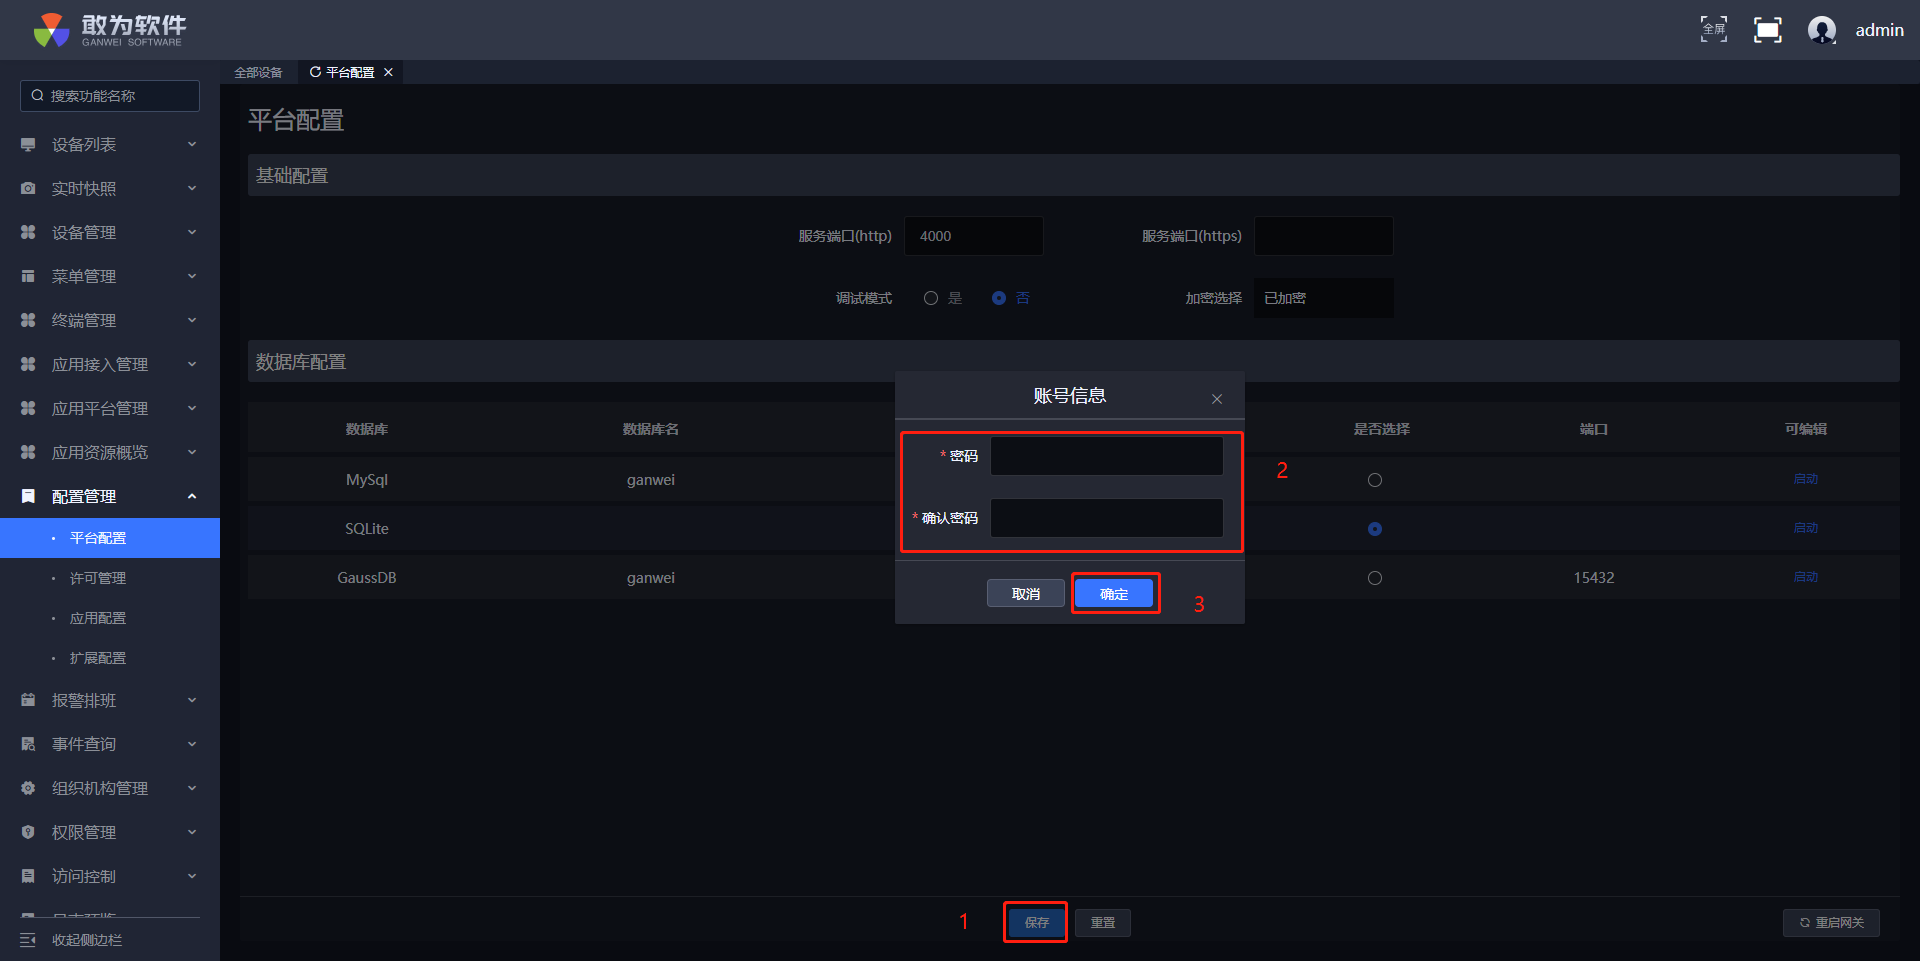Expand the 报警排班 sidebar menu
This screenshot has width=1920, height=961.
(x=110, y=701)
